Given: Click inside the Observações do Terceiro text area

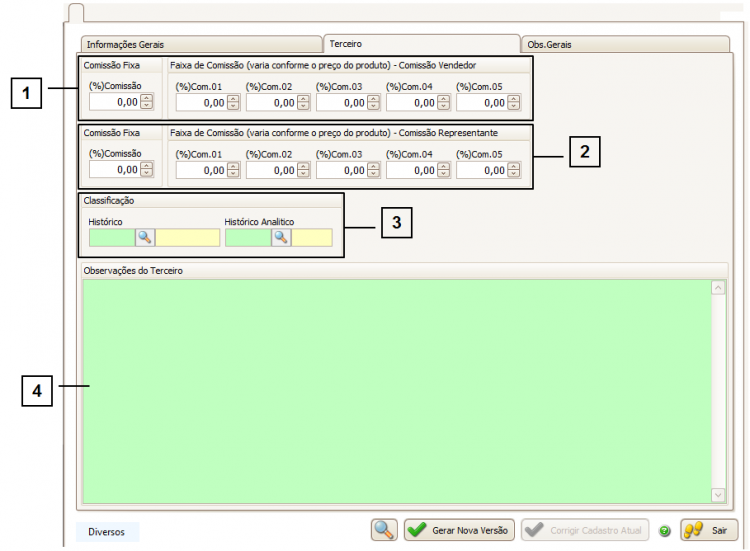Looking at the screenshot, I should point(395,390).
